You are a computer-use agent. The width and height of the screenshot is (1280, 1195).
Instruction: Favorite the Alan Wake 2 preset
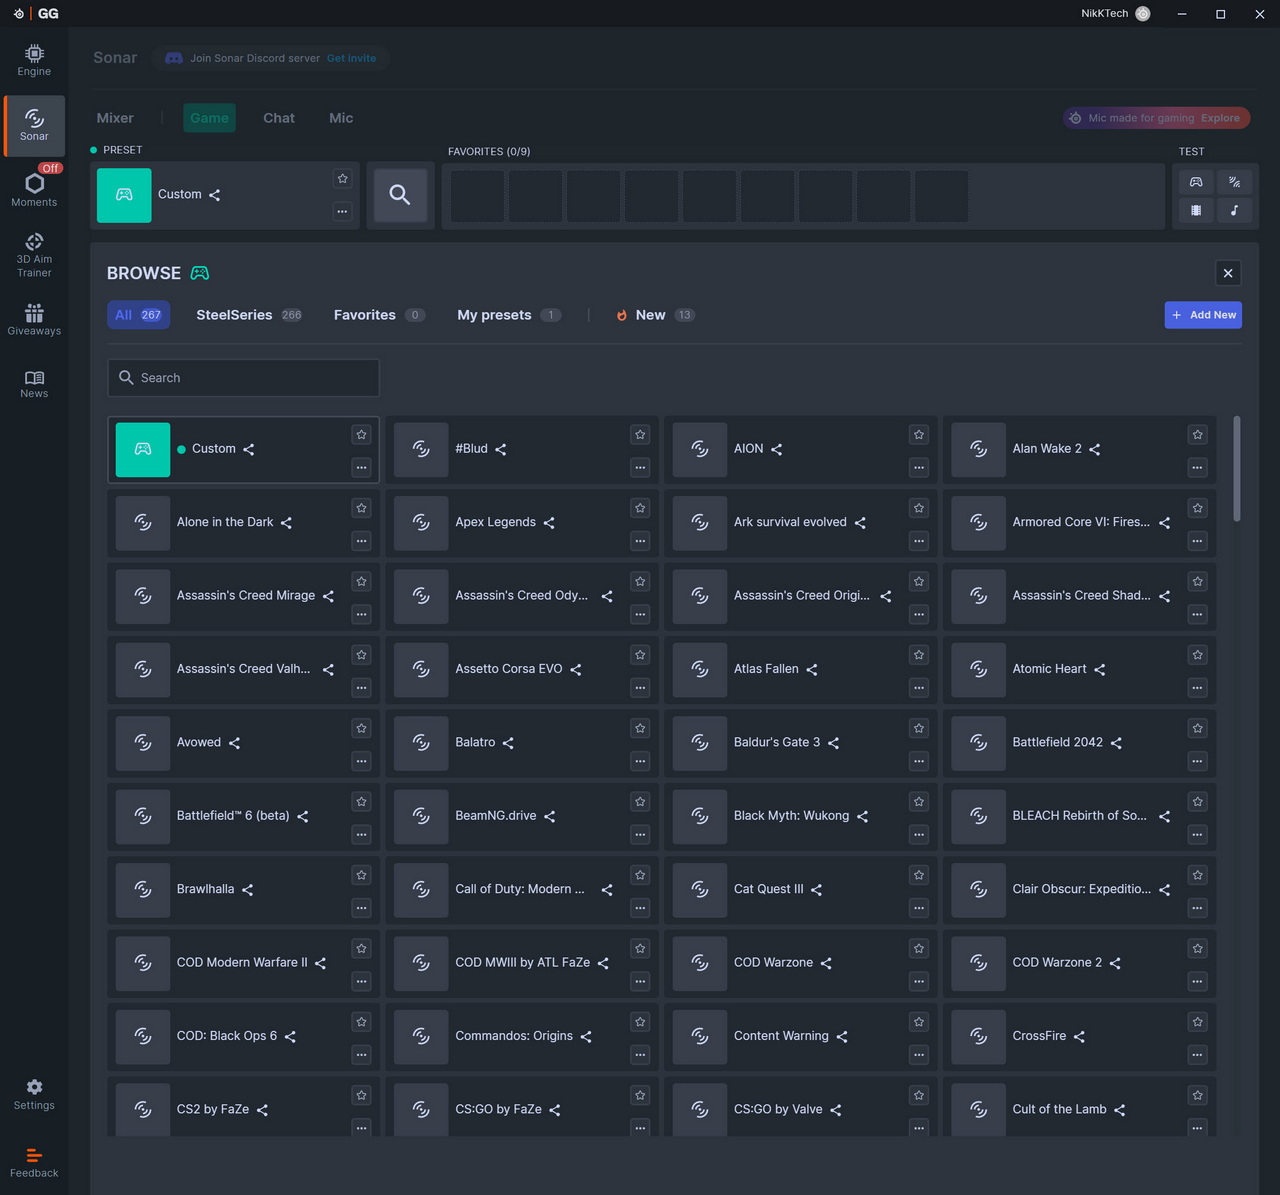1197,435
